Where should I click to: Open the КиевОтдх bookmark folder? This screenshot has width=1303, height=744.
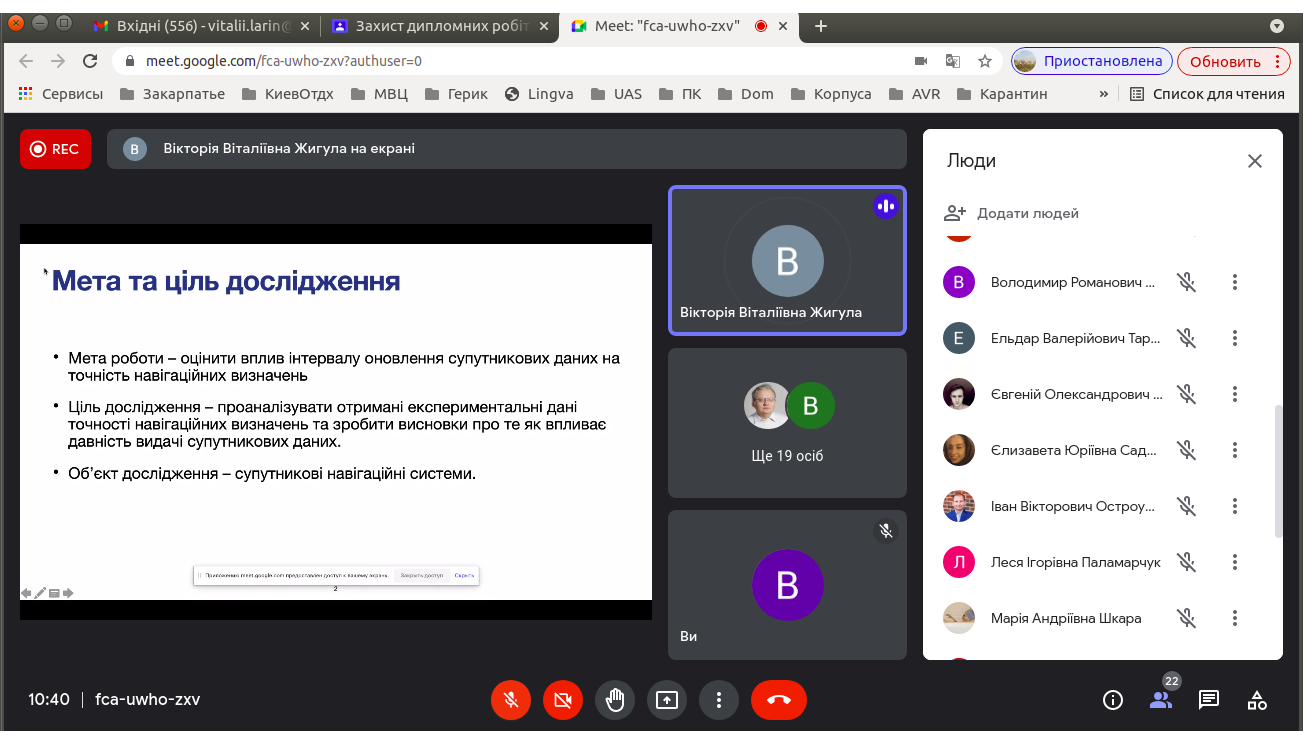288,94
